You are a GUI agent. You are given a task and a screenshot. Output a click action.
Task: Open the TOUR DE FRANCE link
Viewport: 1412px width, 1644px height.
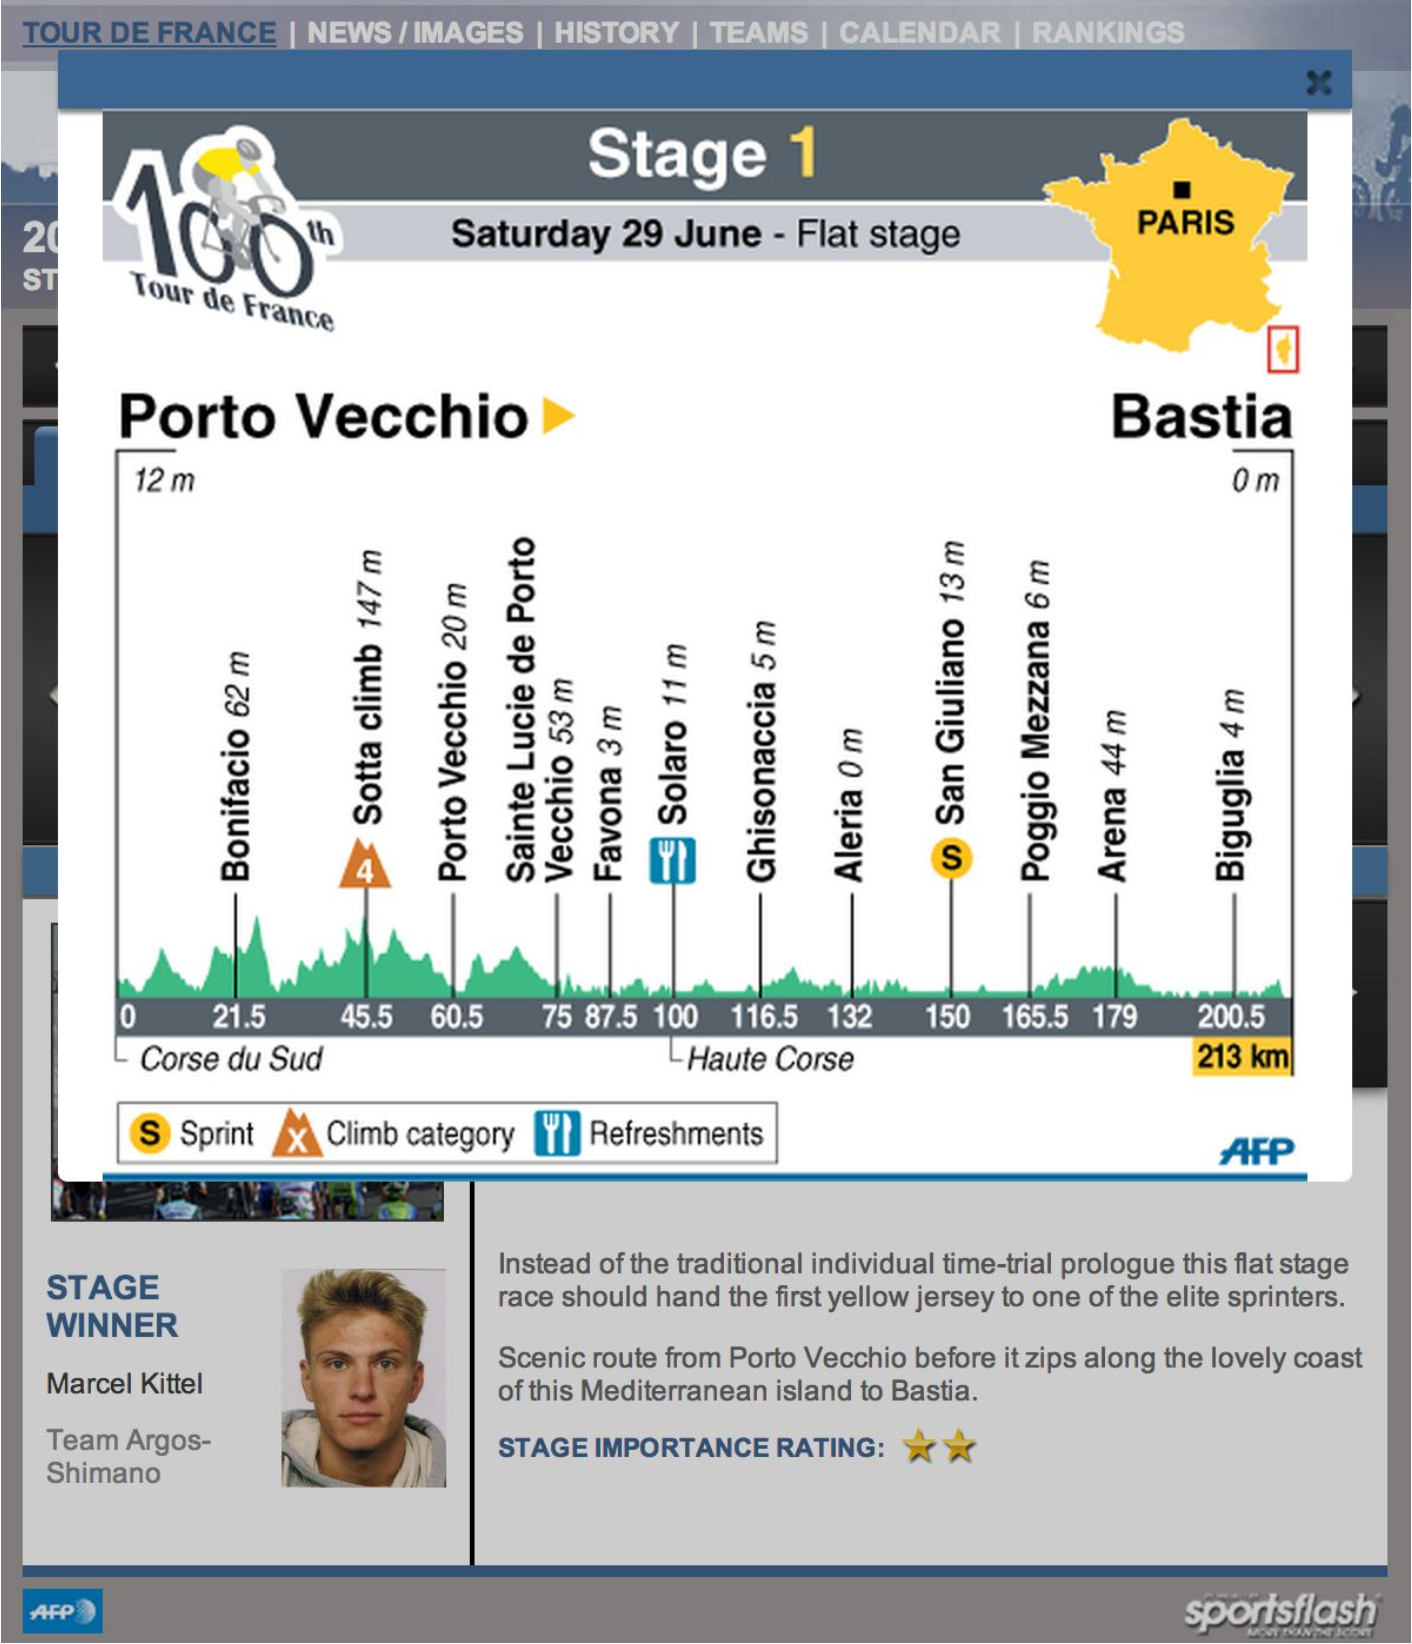pyautogui.click(x=149, y=32)
